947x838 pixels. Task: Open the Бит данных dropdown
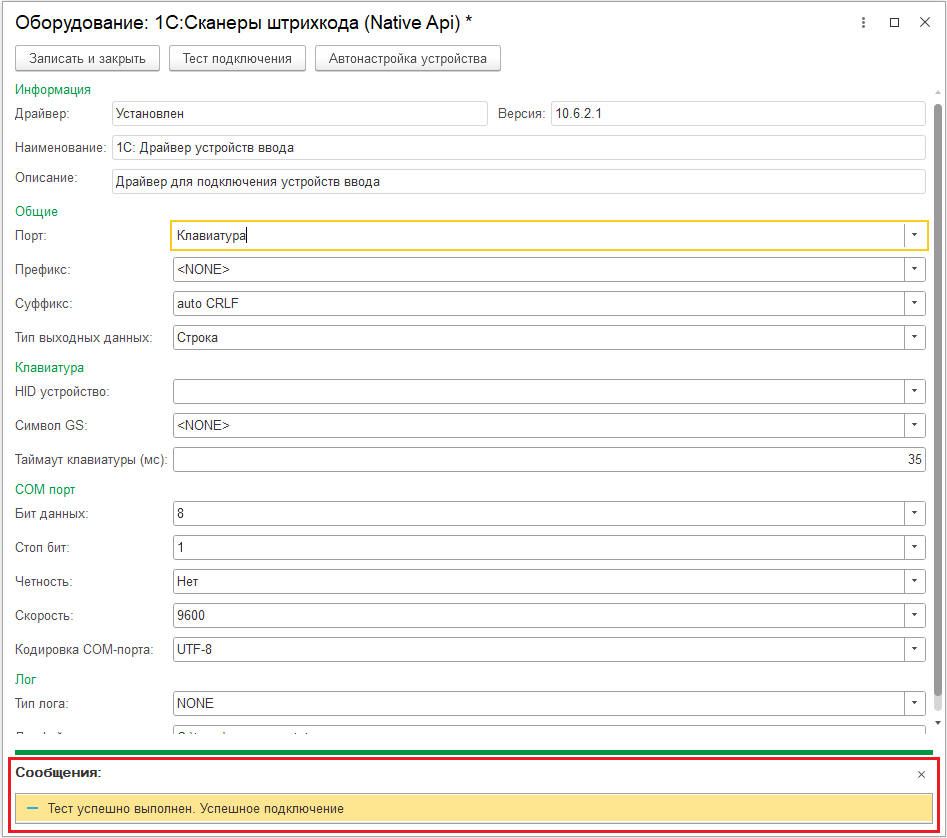click(914, 513)
